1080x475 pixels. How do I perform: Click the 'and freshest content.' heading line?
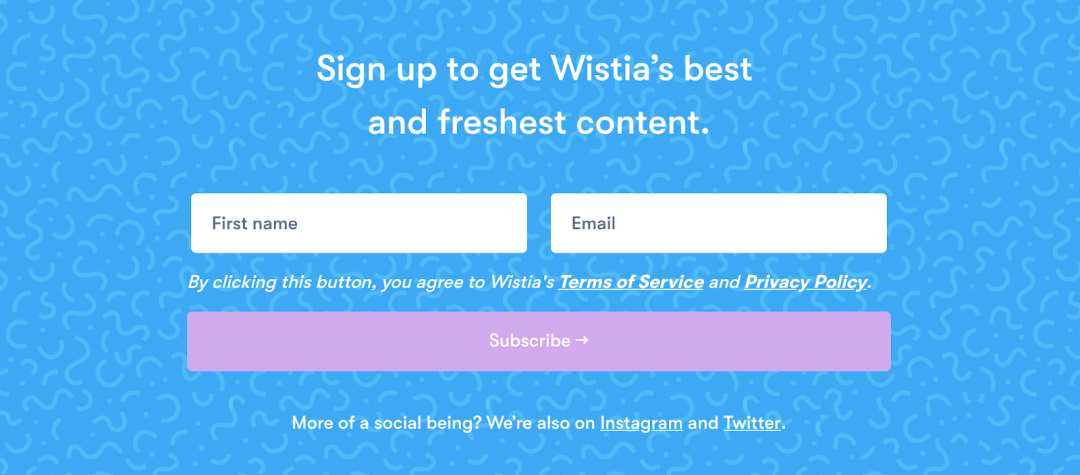pos(539,123)
